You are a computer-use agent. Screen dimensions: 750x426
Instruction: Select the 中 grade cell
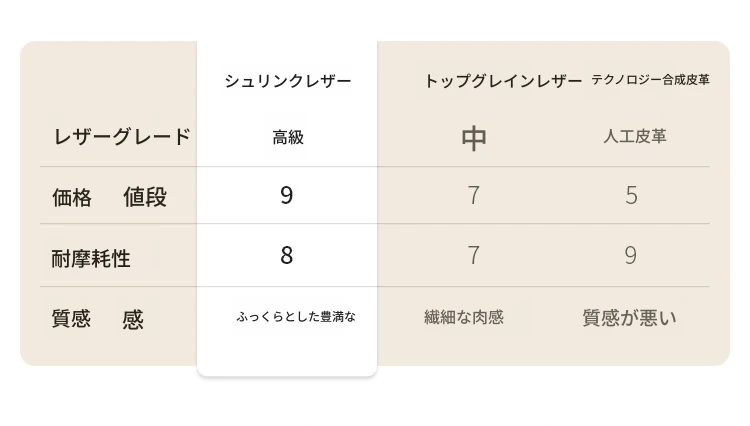pos(474,138)
